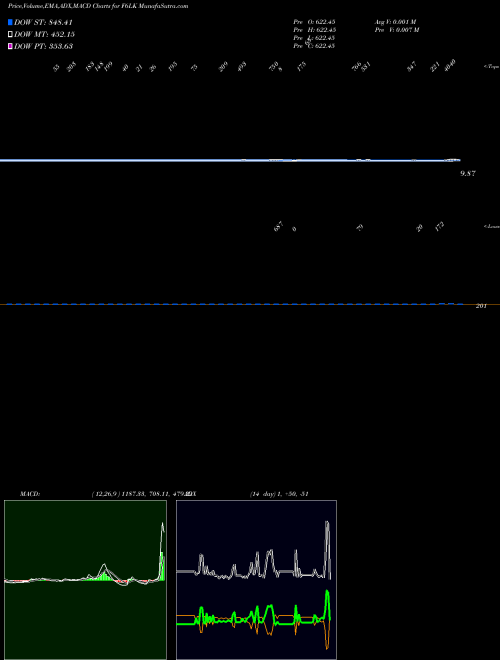
Task: Select the DOW ST: 848.41 label
Action: coord(43,22)
